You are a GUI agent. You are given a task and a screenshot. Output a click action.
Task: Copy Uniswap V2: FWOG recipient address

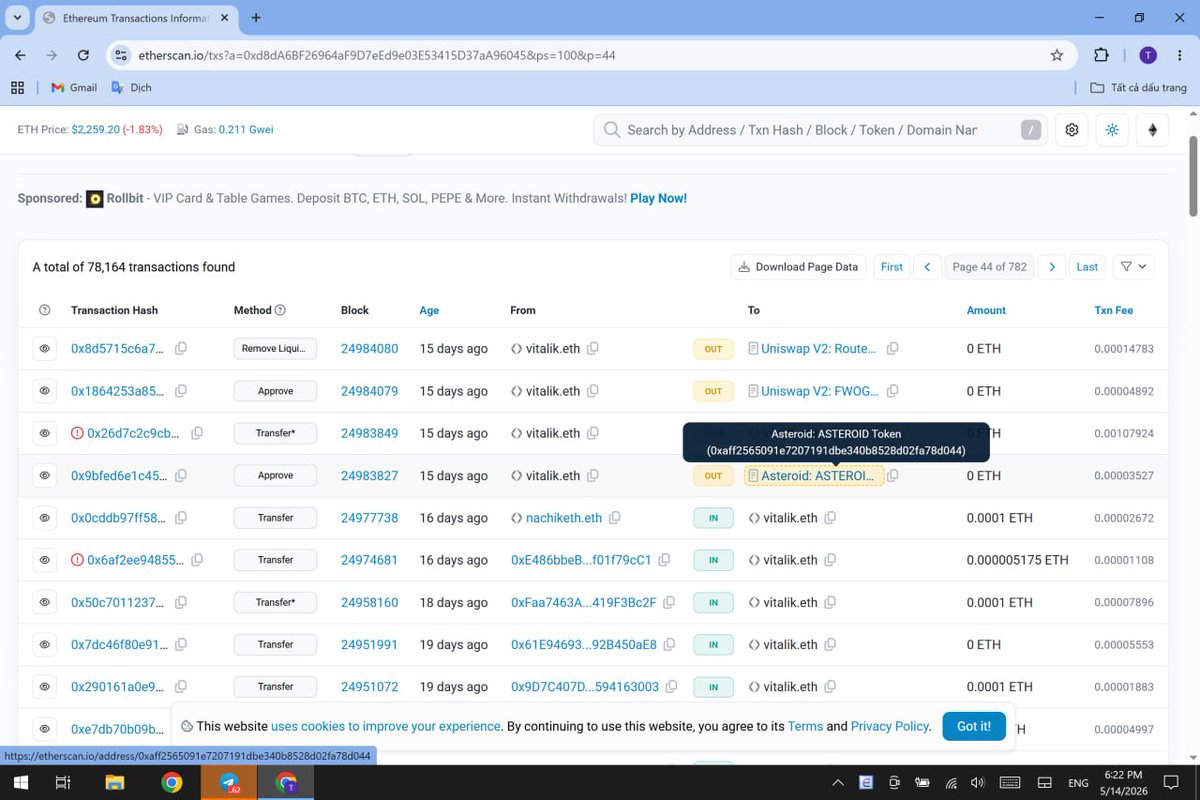(x=893, y=391)
